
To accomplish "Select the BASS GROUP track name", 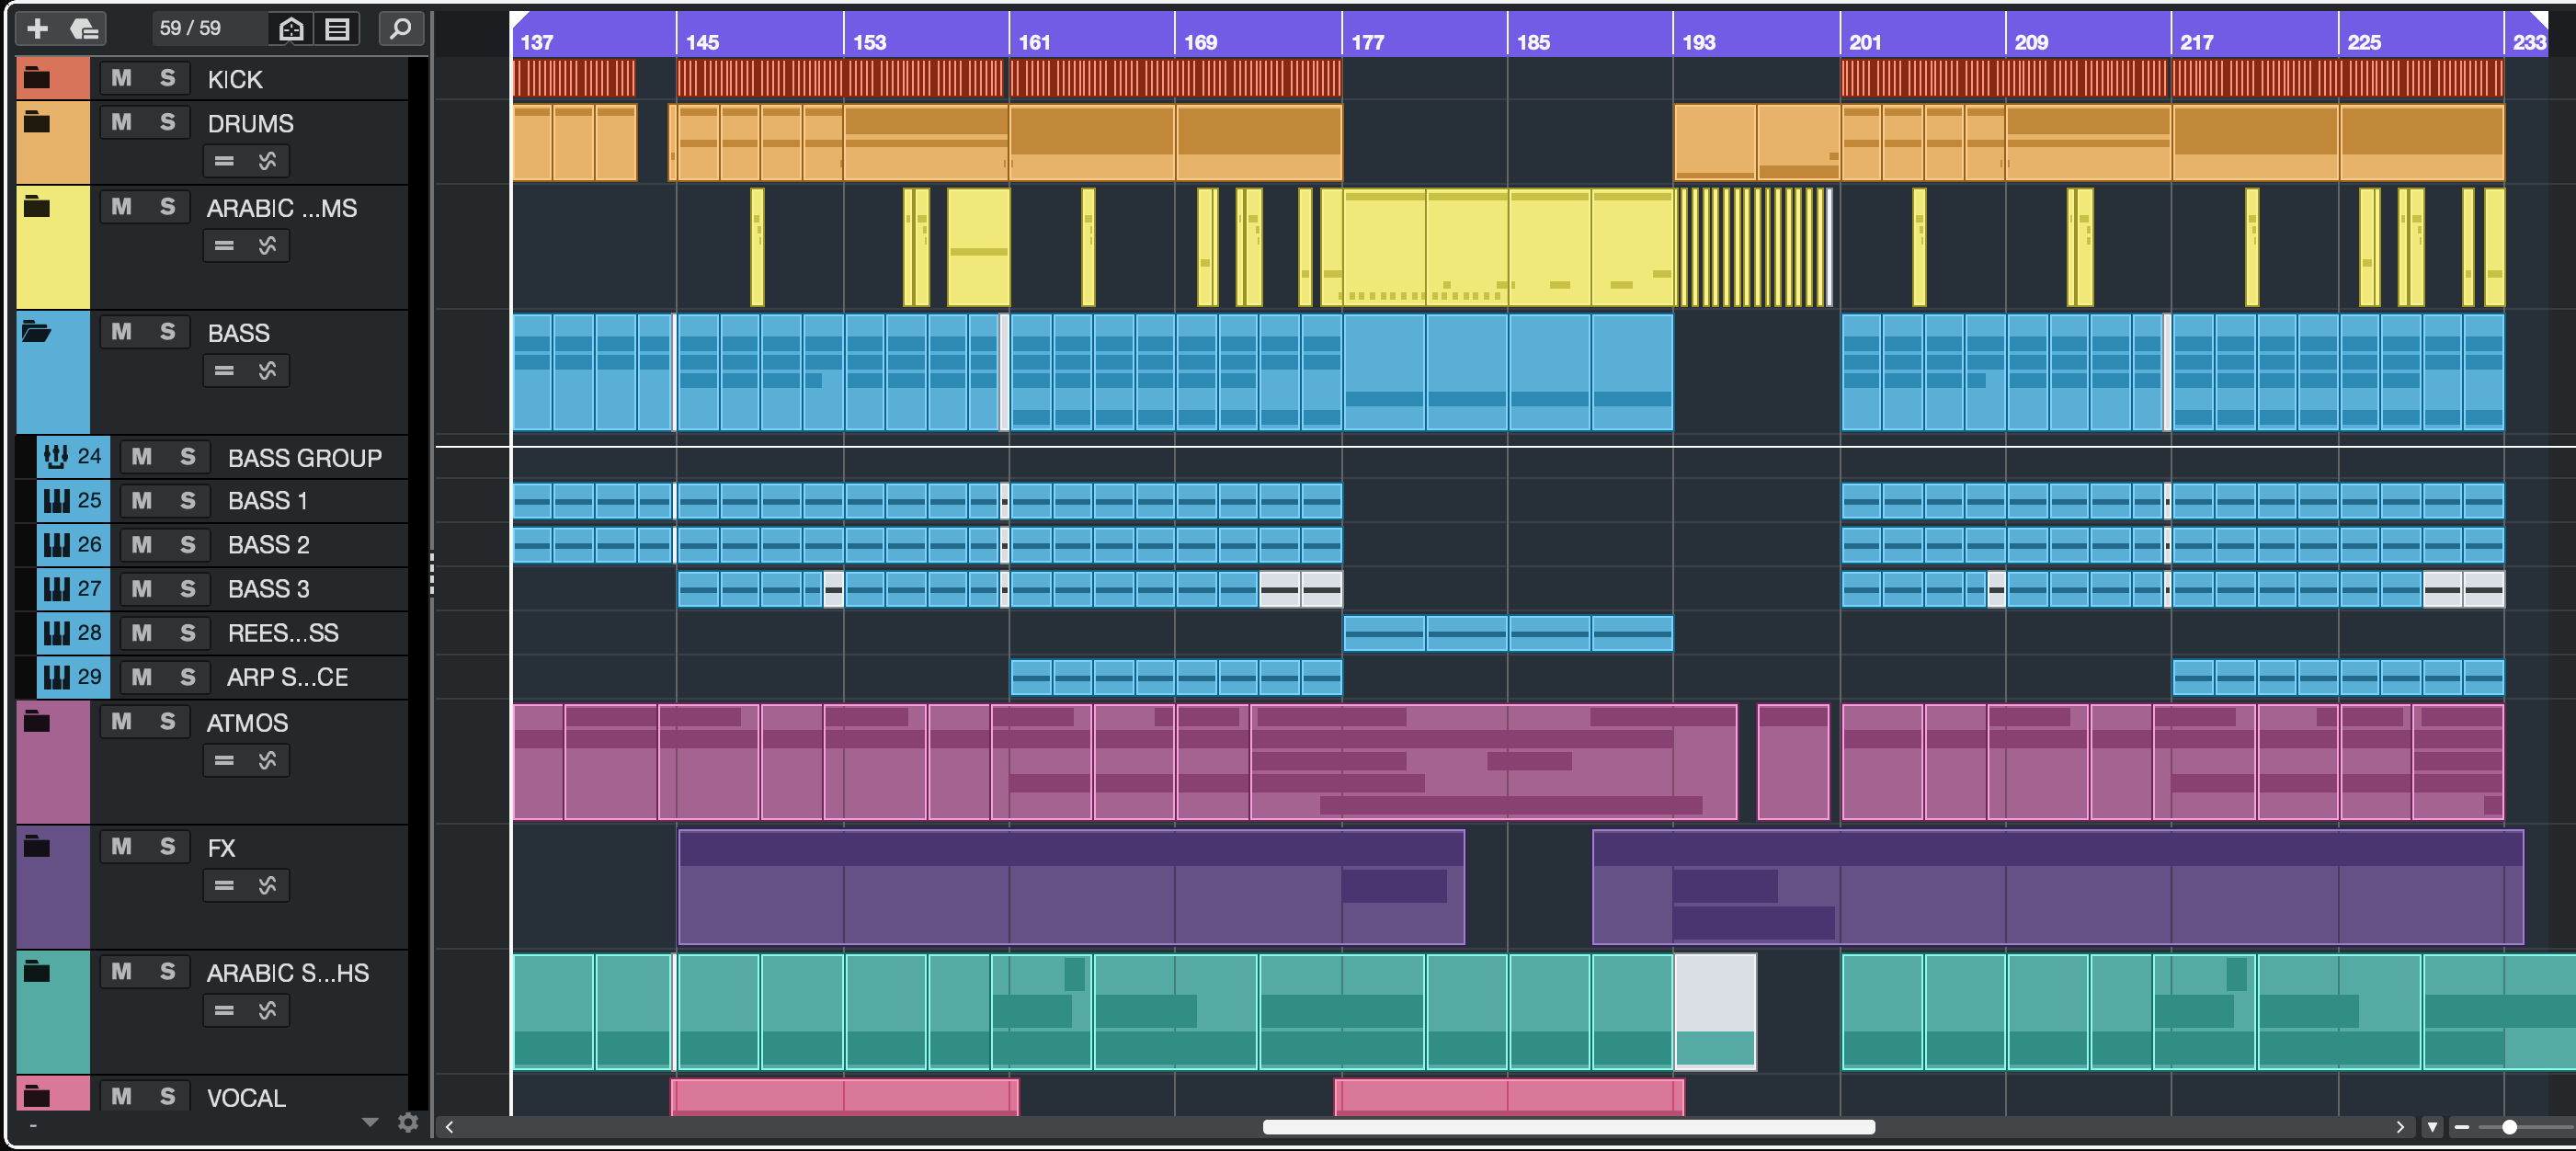I will coord(305,458).
